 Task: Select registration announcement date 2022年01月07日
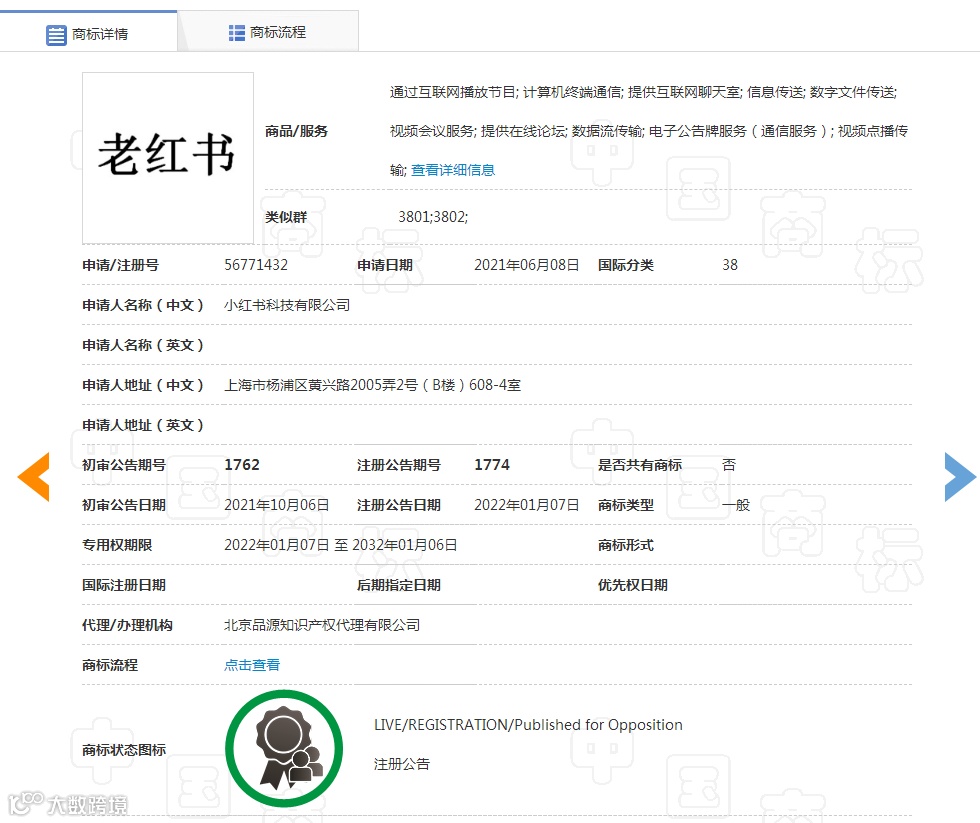point(526,505)
